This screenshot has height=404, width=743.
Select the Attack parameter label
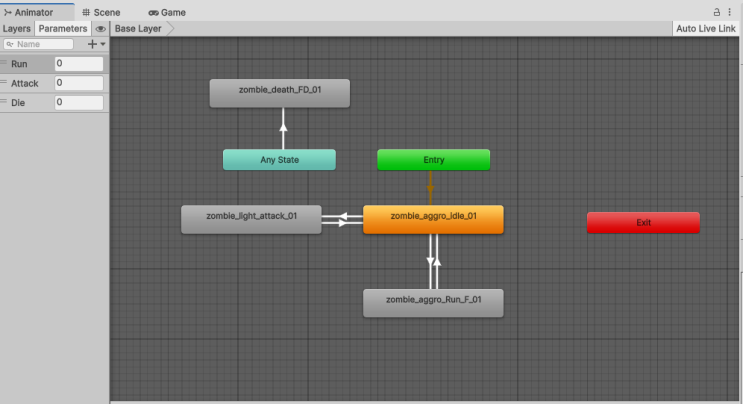[x=25, y=83]
